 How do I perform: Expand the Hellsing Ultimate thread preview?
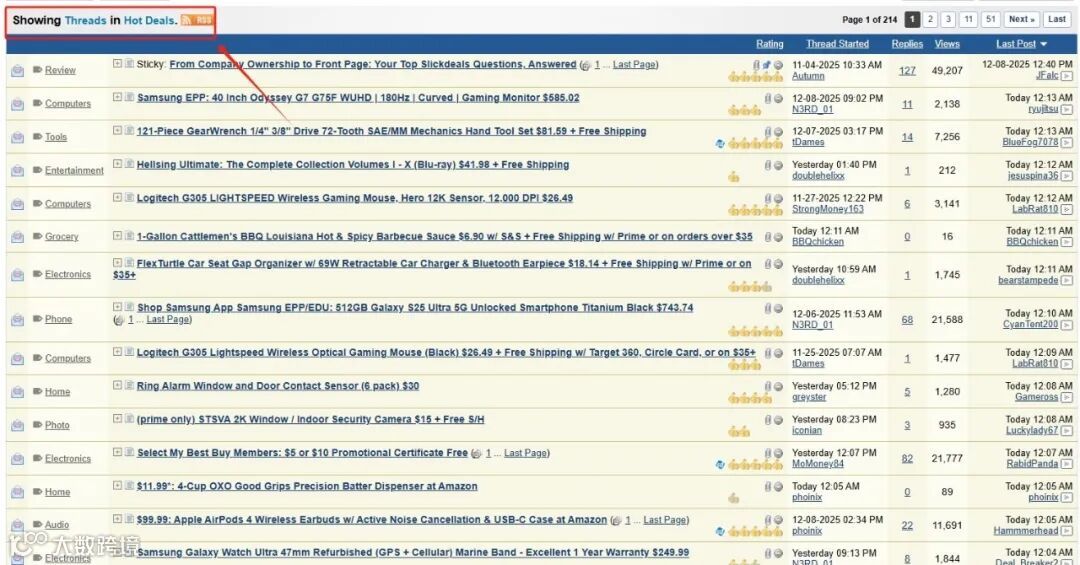coord(117,163)
